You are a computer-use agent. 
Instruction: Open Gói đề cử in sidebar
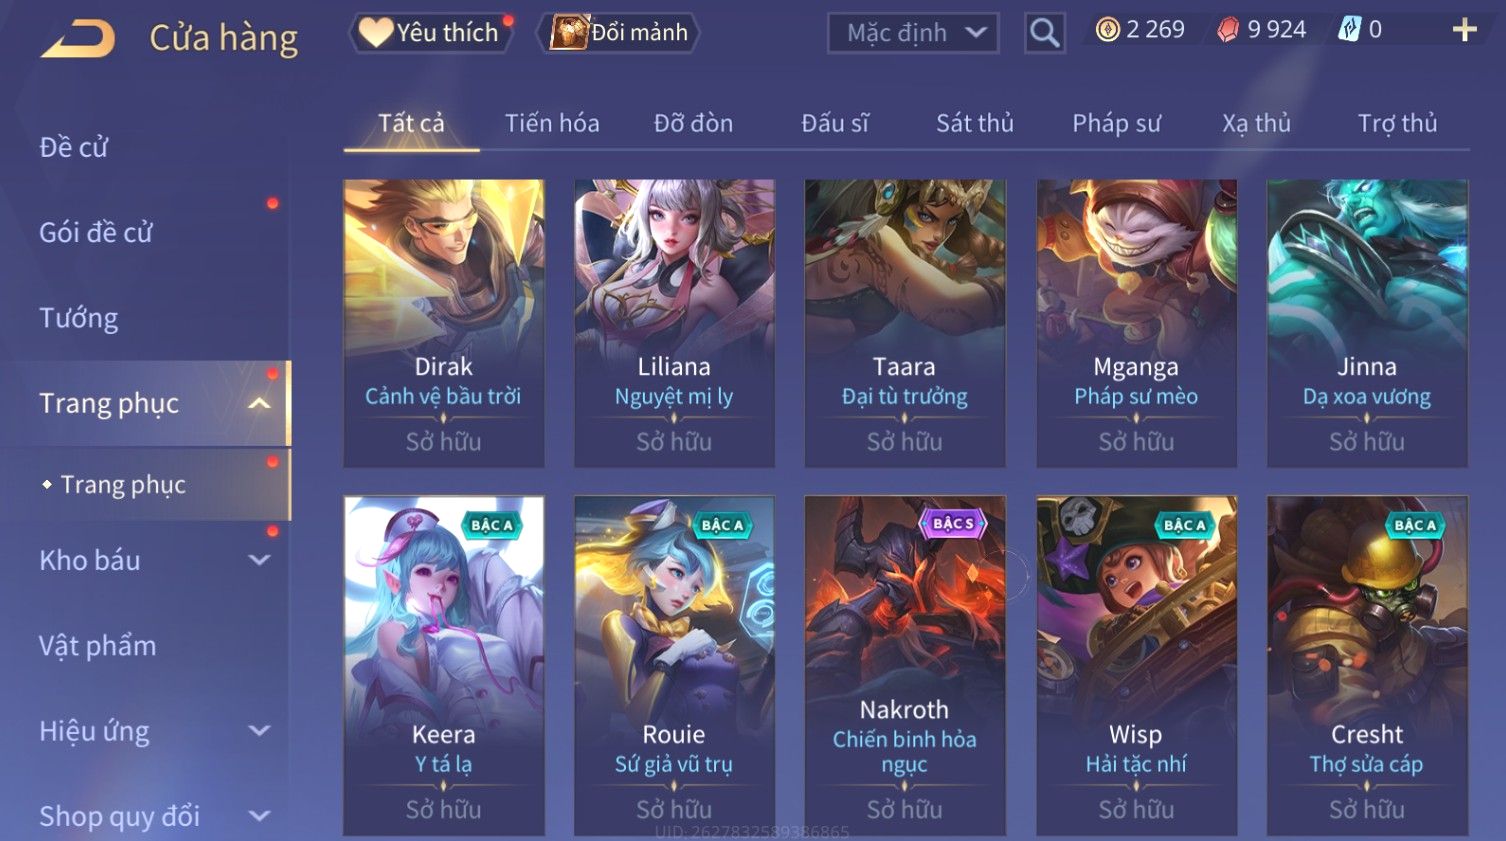tap(96, 233)
